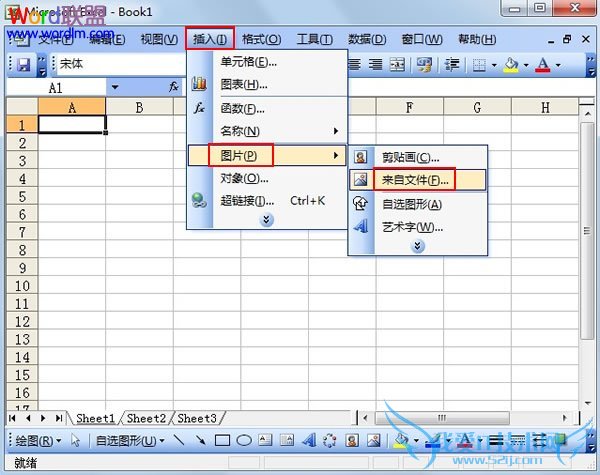Switch to the Sheet3 tab
600x475 pixels.
197,418
